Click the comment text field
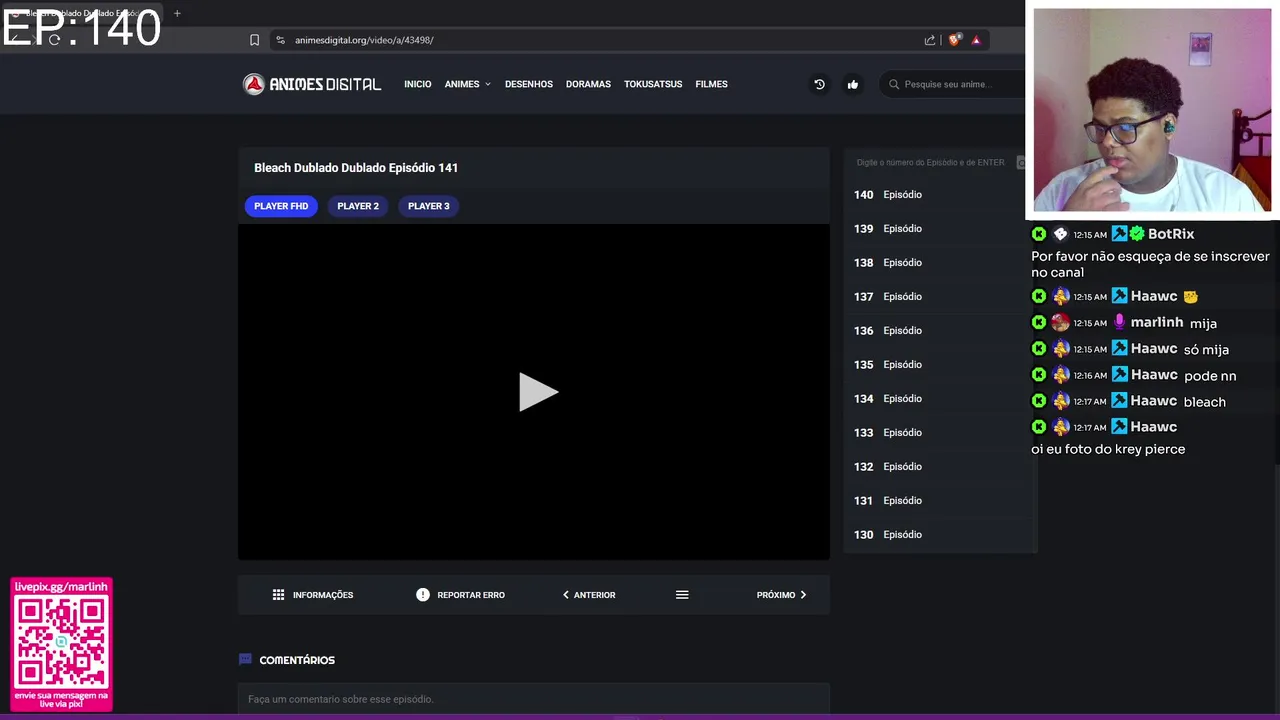 point(533,699)
